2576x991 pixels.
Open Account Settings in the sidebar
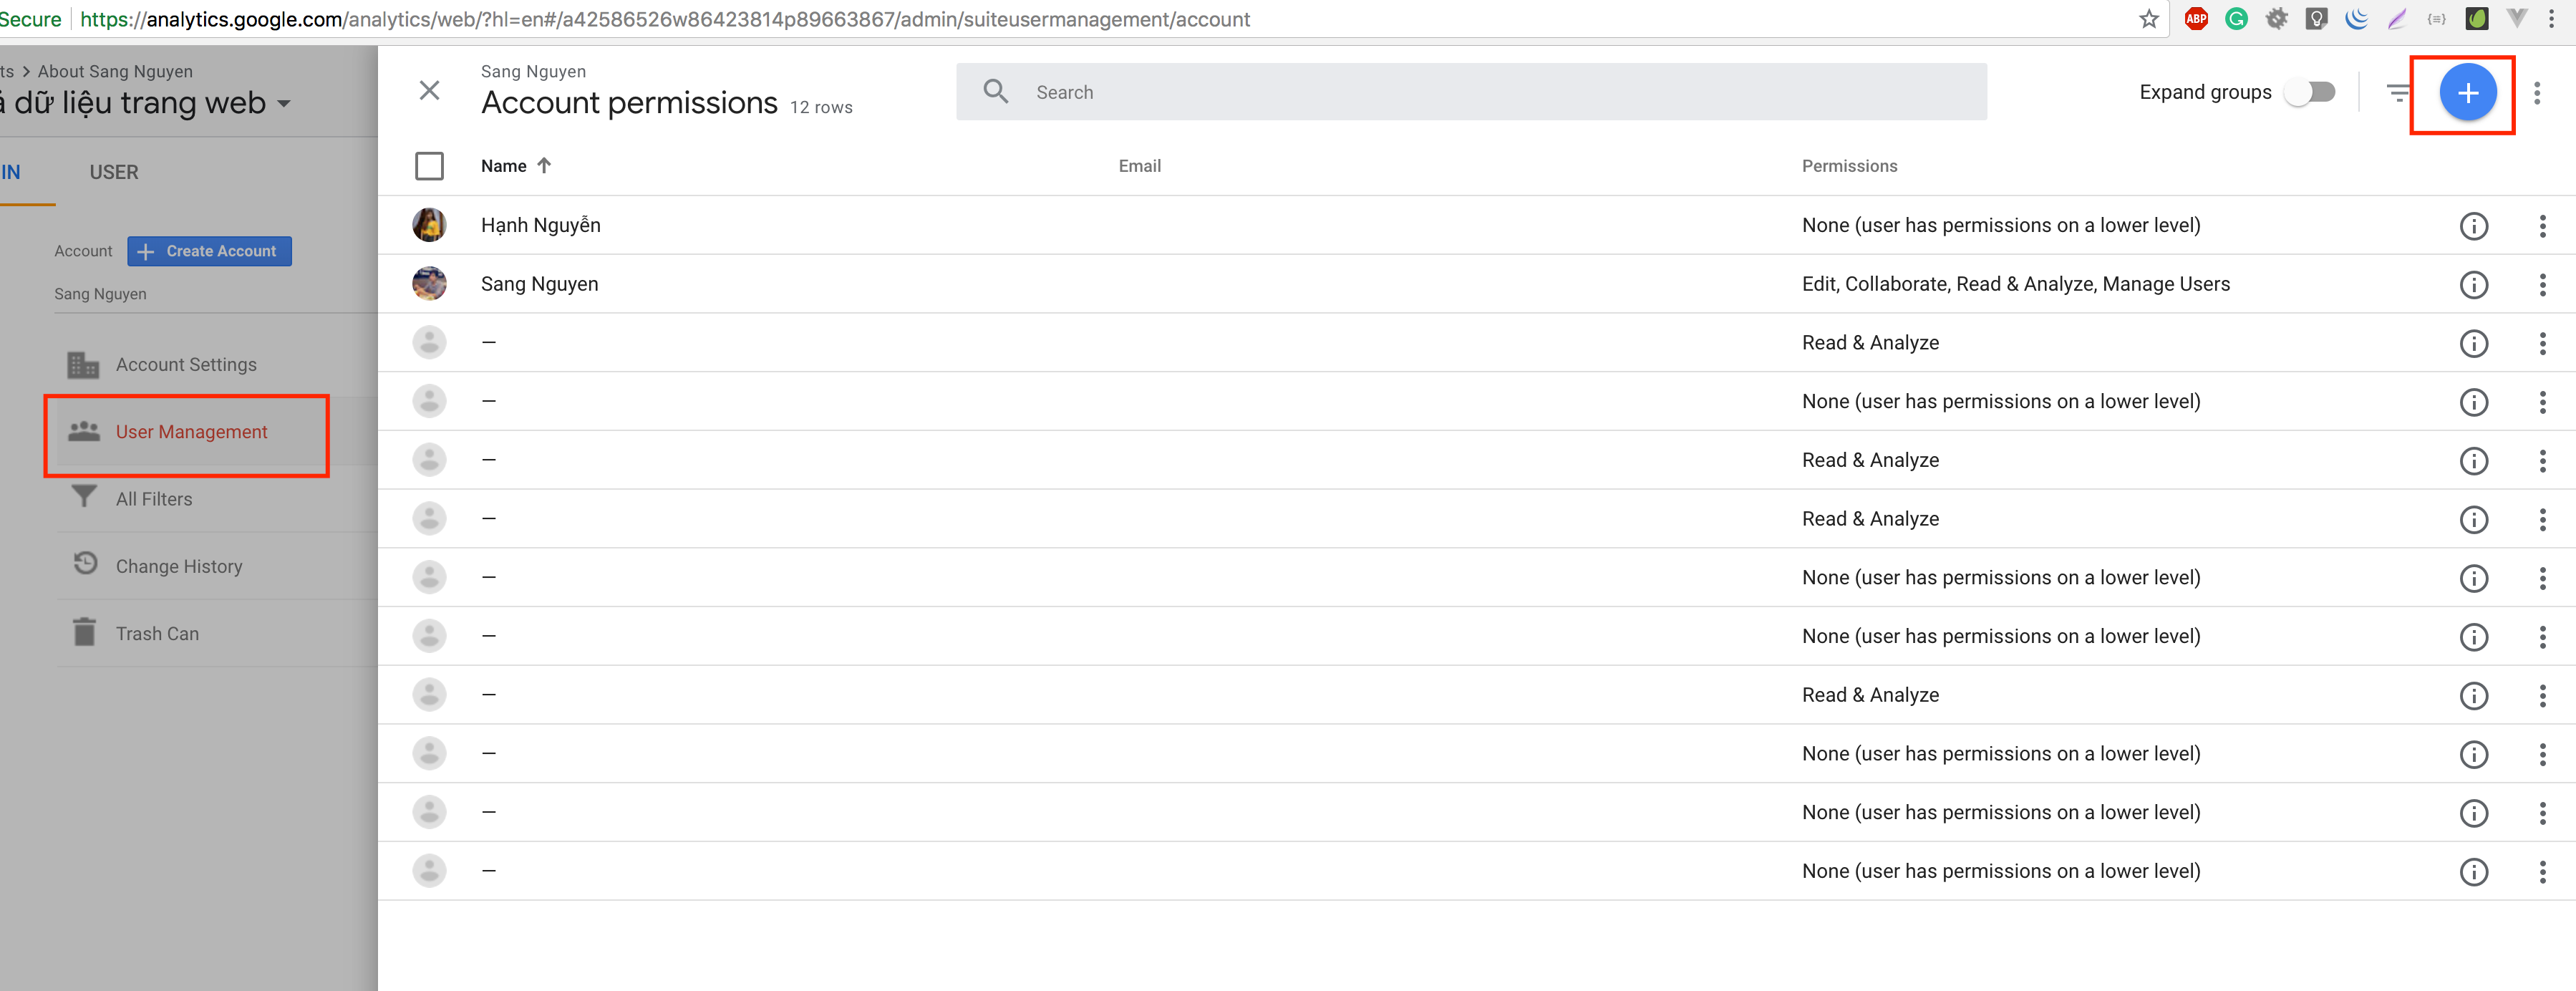point(186,365)
